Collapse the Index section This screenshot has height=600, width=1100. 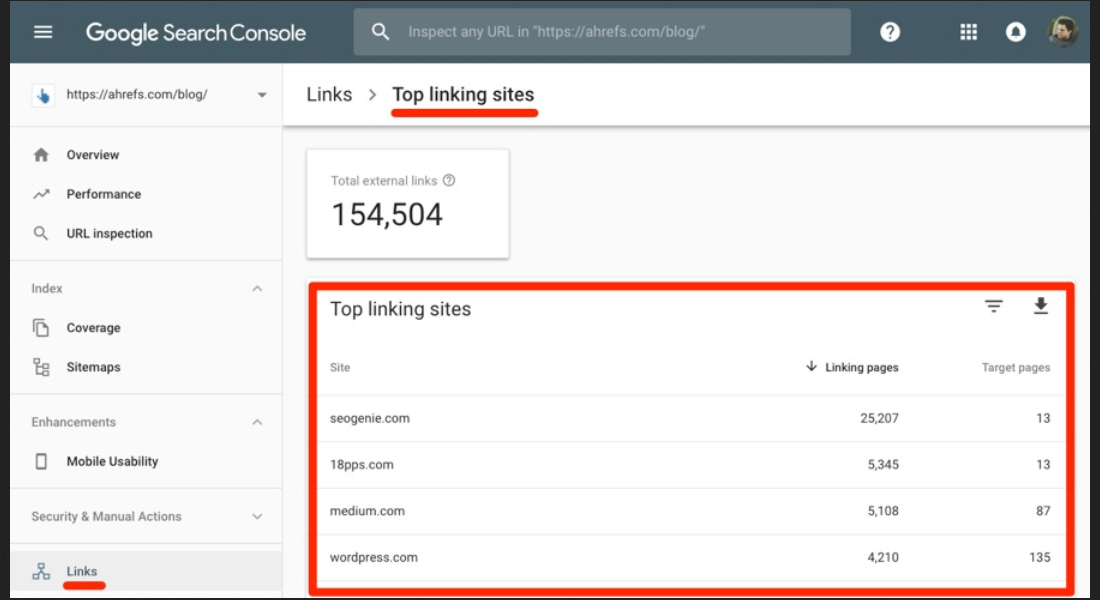(x=257, y=288)
